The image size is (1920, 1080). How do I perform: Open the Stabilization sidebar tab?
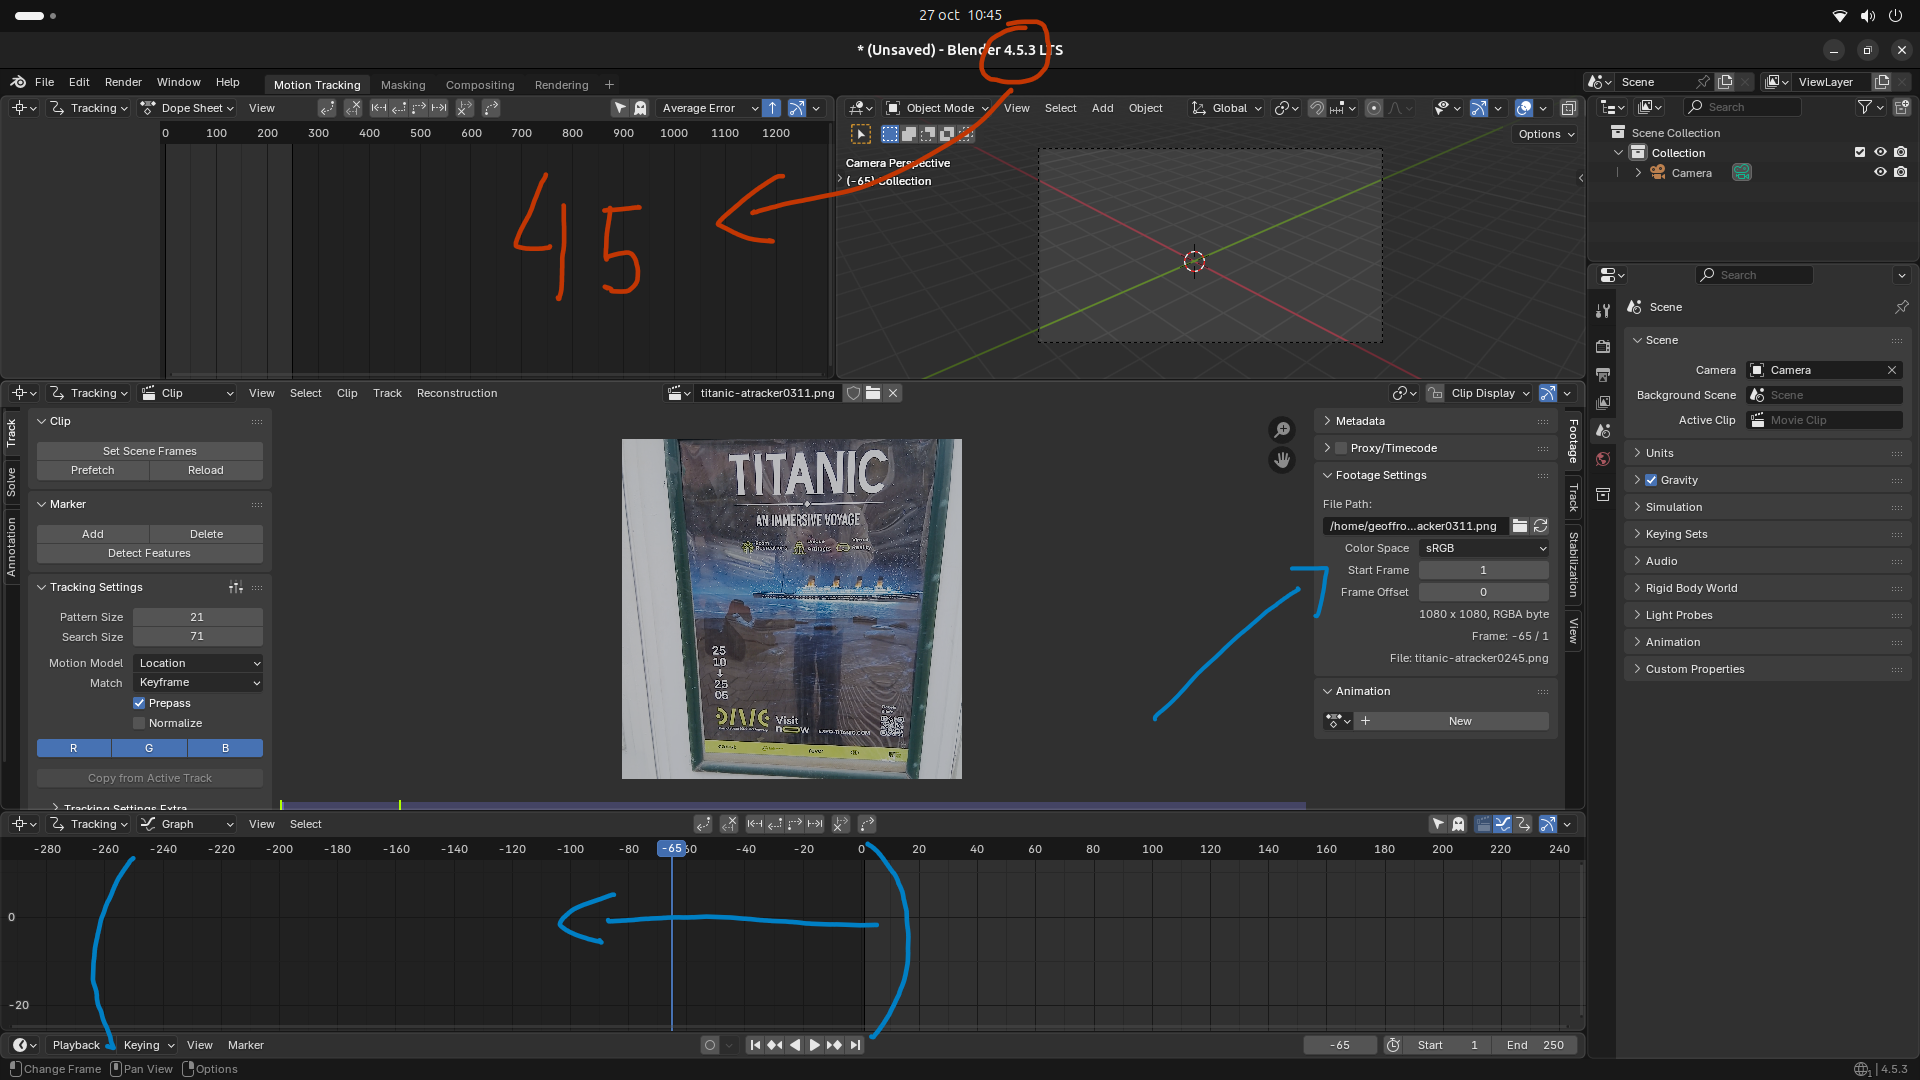coord(1573,565)
